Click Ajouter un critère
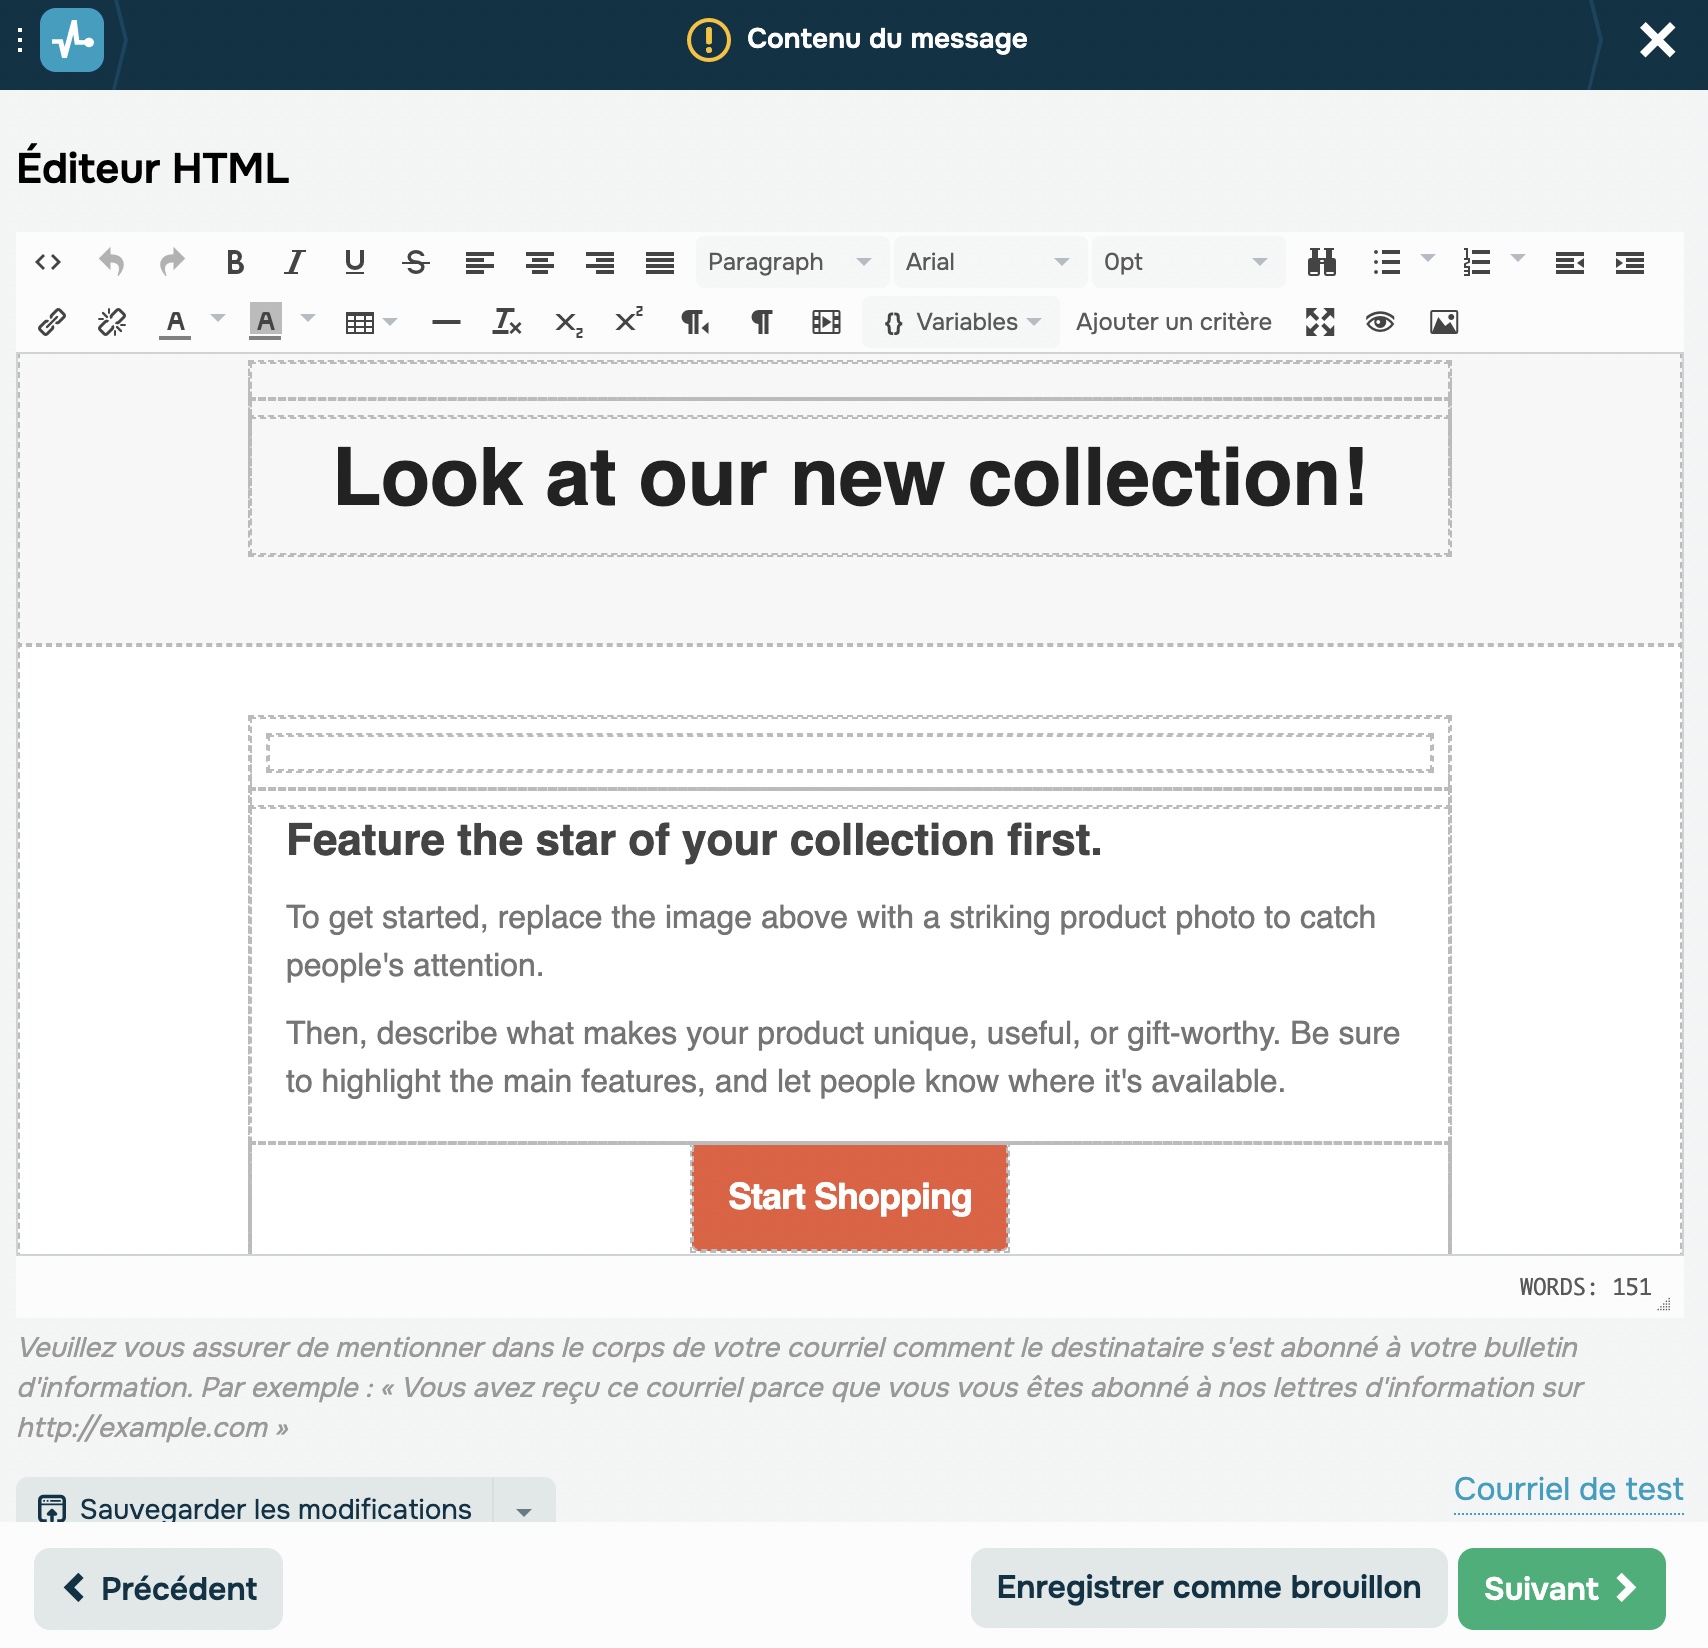The height and width of the screenshot is (1648, 1708). pos(1174,322)
